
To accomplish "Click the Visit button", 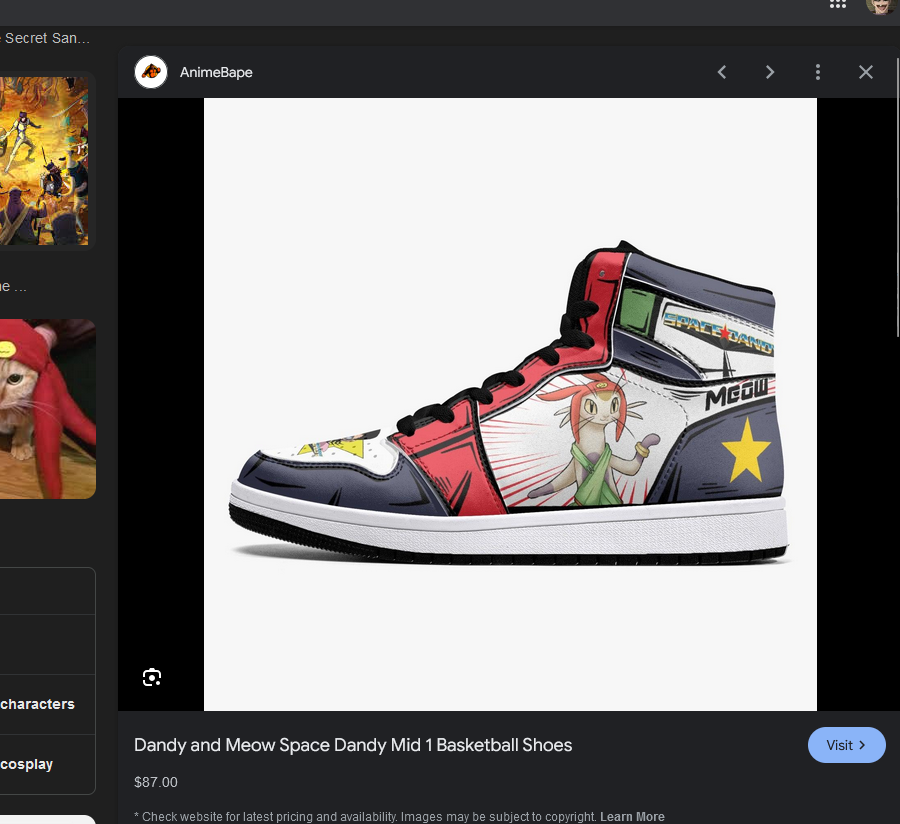I will coord(847,745).
